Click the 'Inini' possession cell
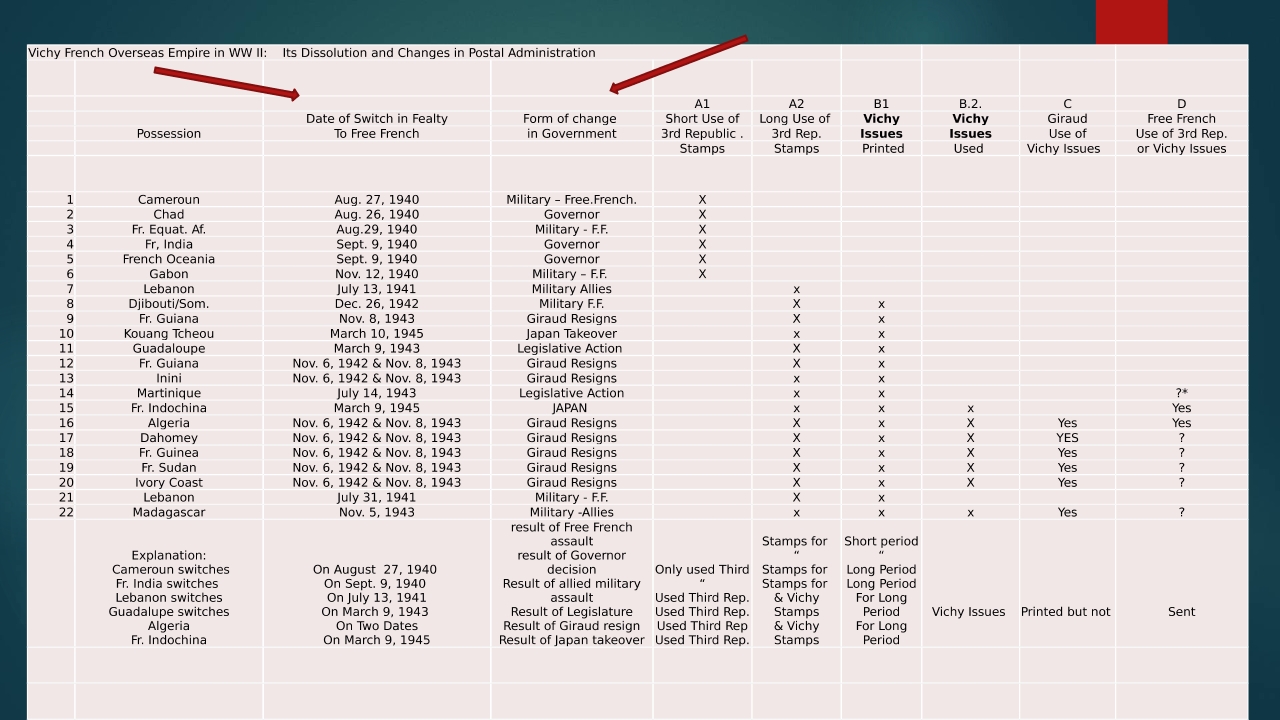The image size is (1280, 720). pos(169,379)
